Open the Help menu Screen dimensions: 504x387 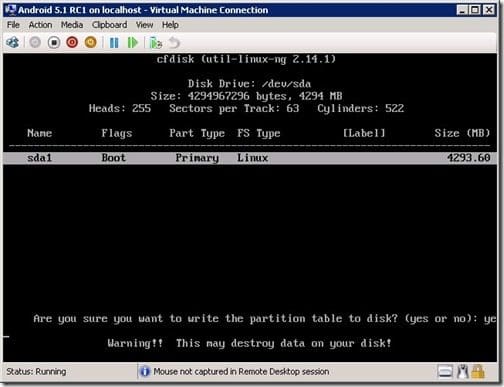point(170,25)
